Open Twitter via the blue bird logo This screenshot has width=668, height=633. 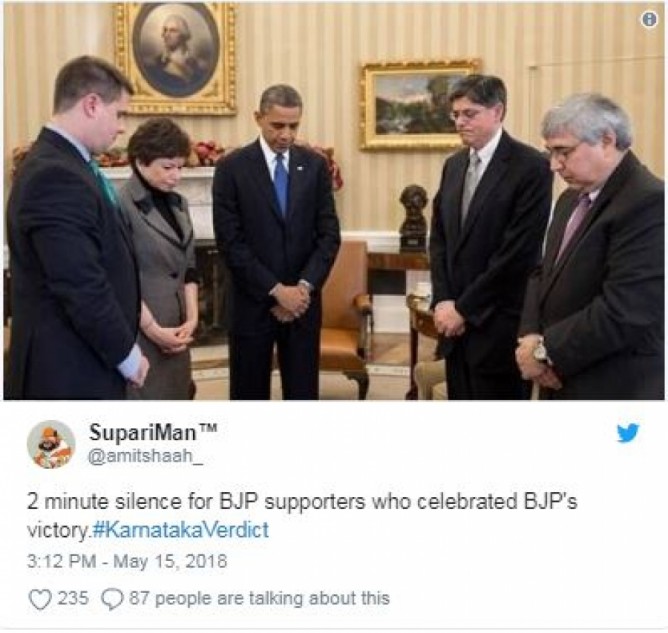coord(628,433)
